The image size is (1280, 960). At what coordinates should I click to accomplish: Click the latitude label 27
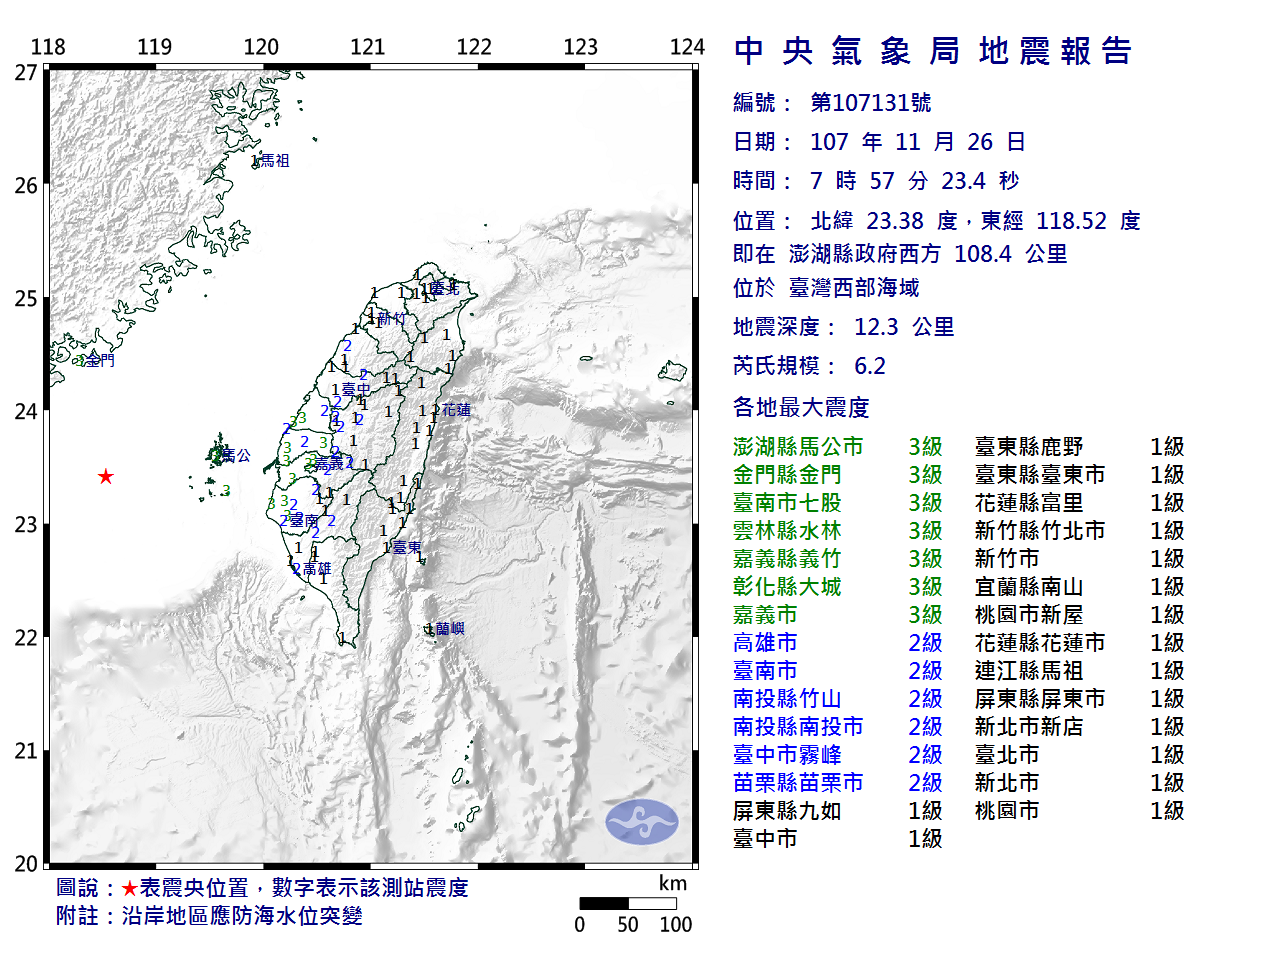26,73
